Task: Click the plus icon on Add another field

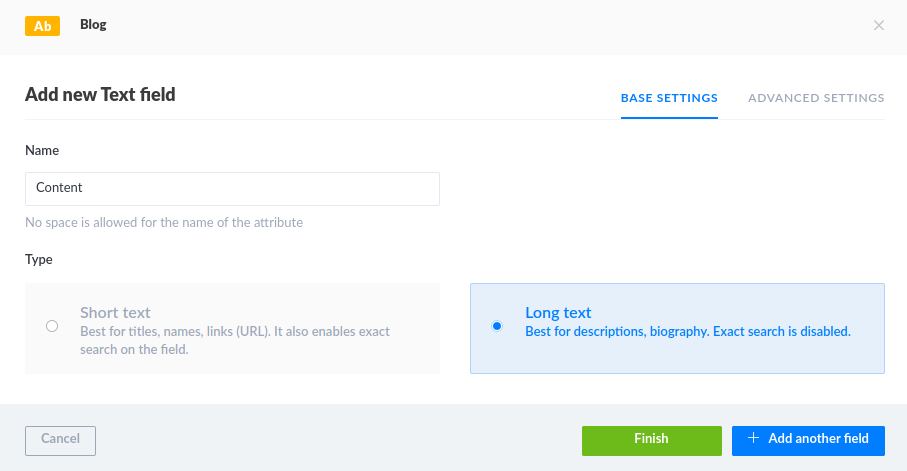Action: [754, 439]
